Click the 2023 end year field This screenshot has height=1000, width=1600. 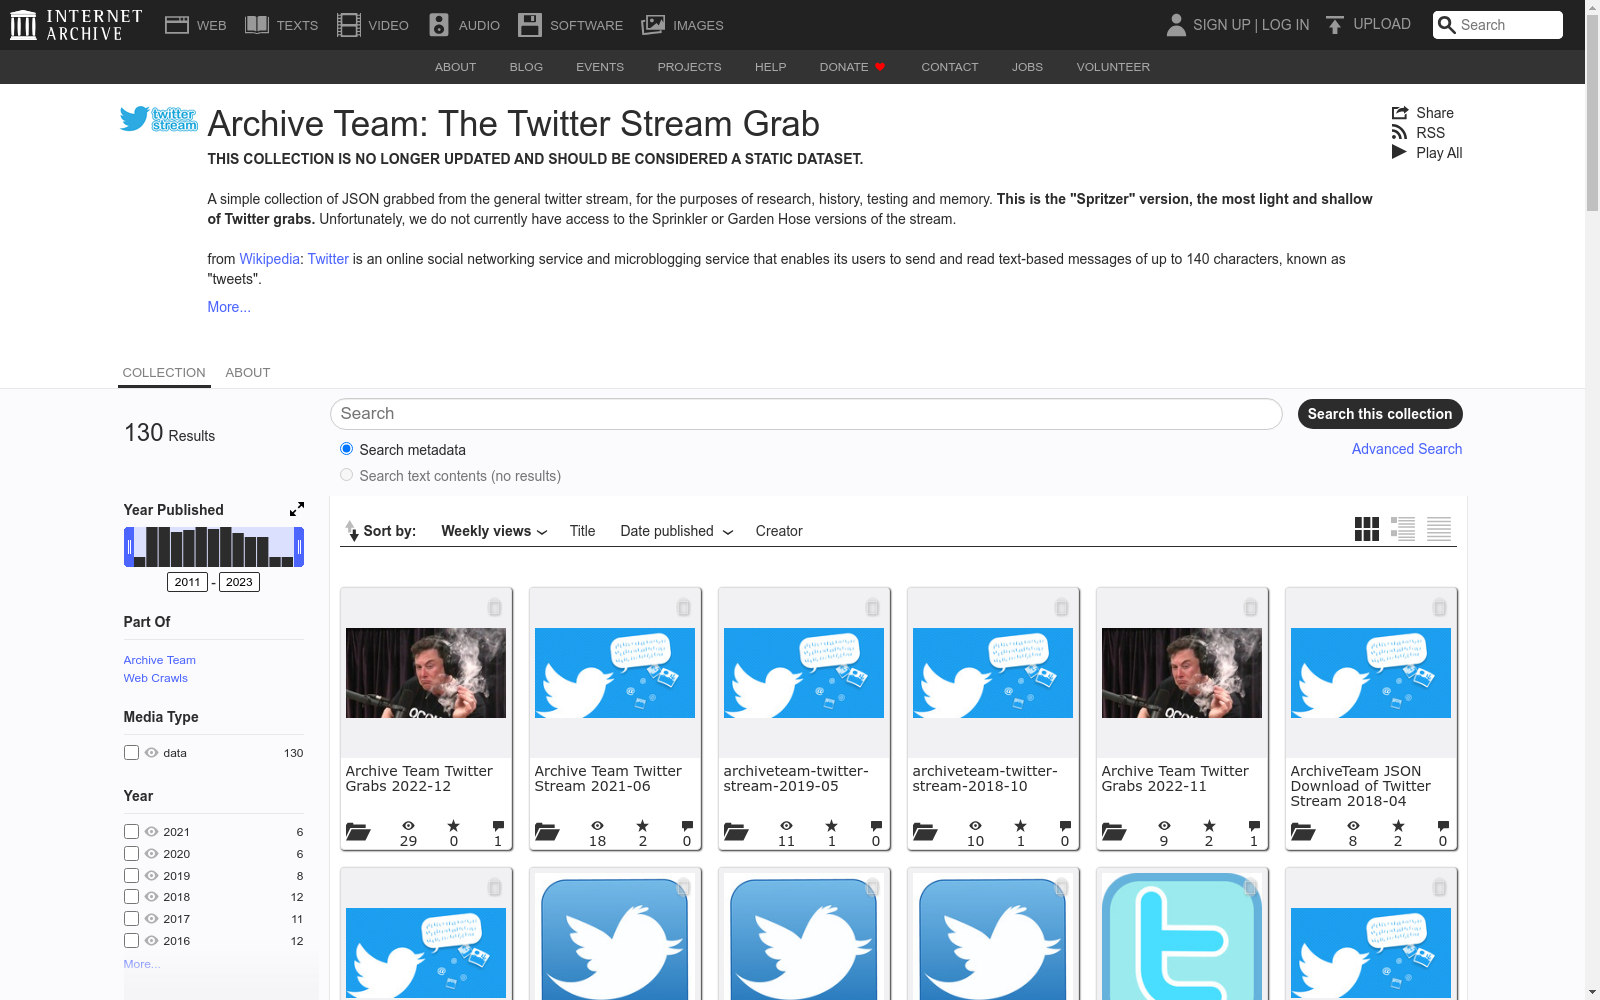click(239, 582)
